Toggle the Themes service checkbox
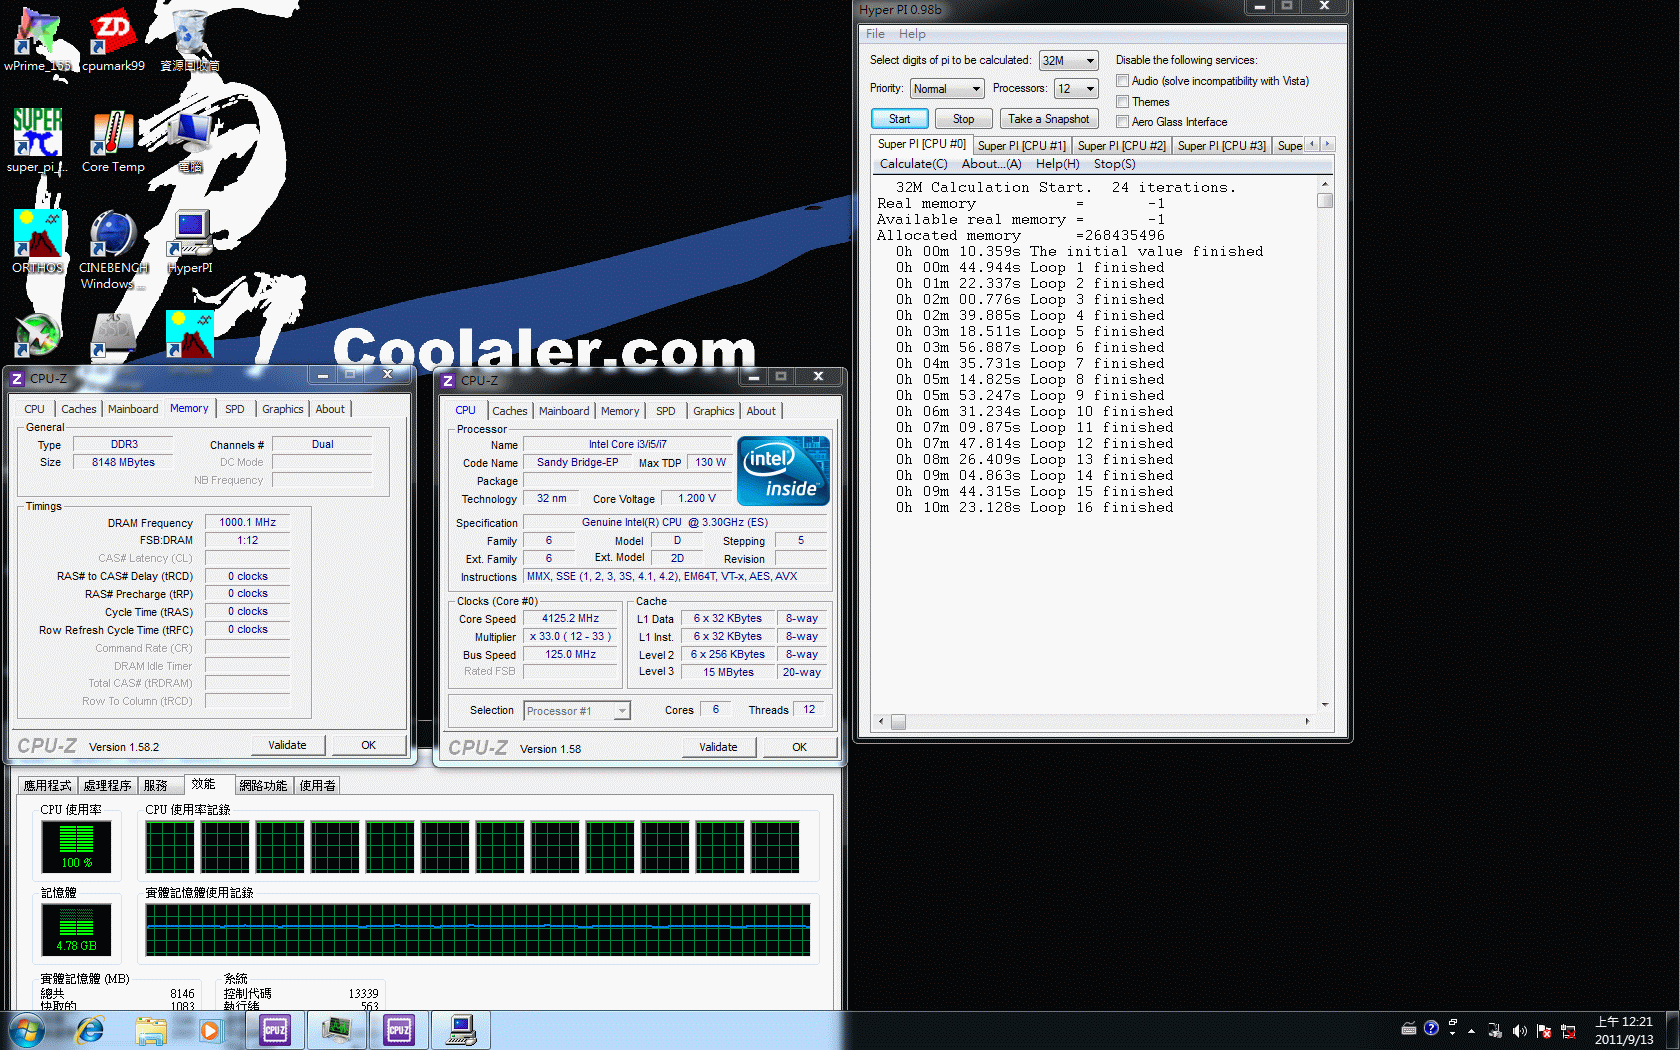The width and height of the screenshot is (1680, 1050). (x=1122, y=101)
